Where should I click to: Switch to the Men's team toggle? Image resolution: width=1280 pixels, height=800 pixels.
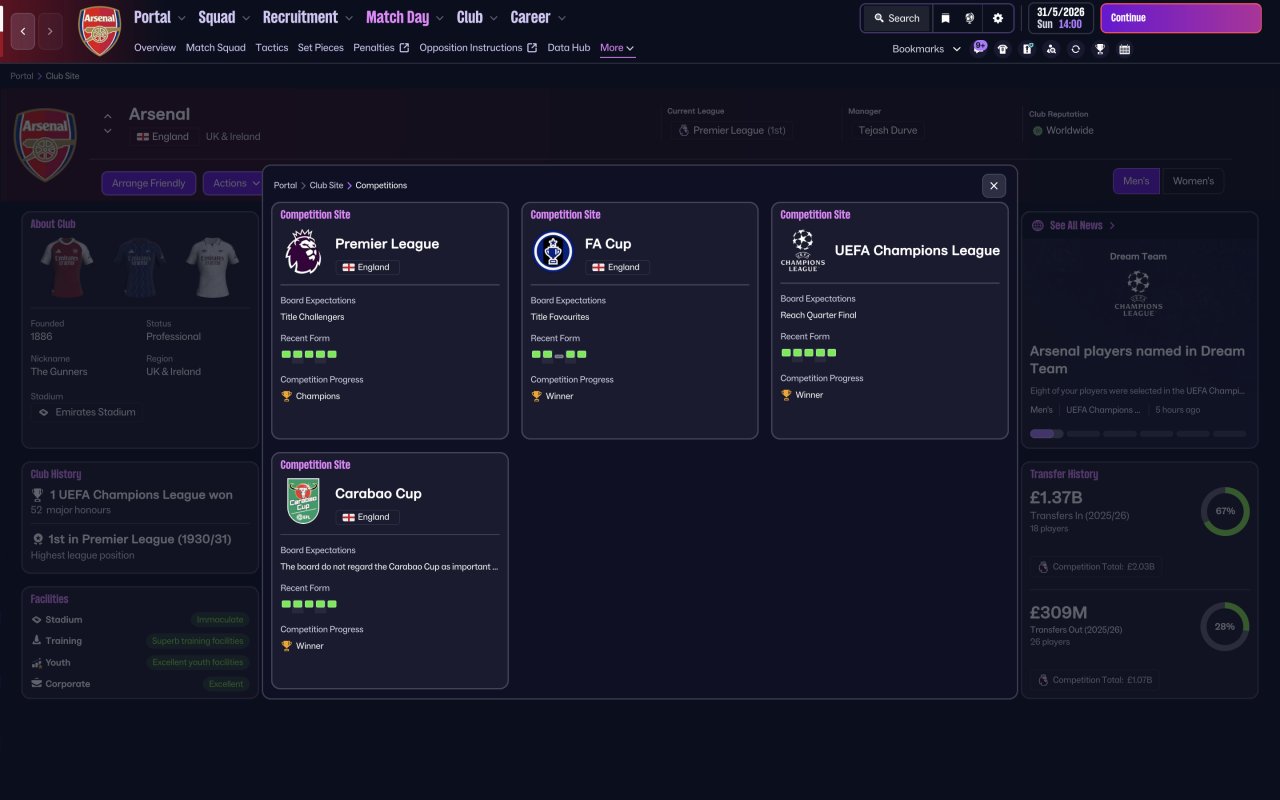[1137, 181]
